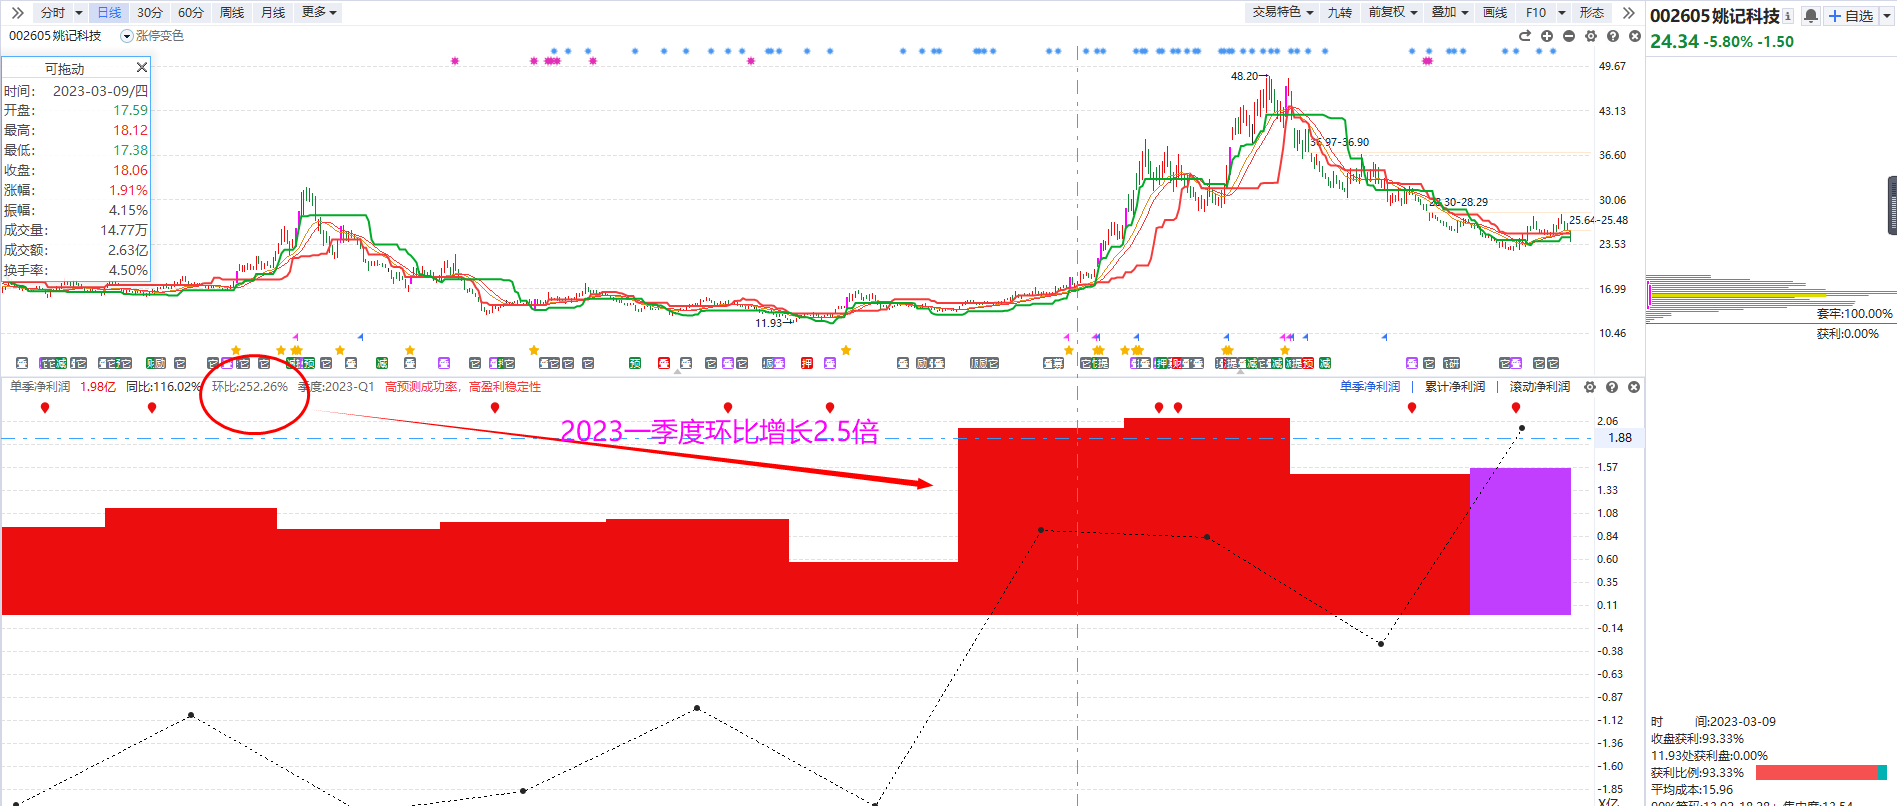Click stock info icon beside 姚记科技
This screenshot has height=806, width=1897.
[1788, 16]
